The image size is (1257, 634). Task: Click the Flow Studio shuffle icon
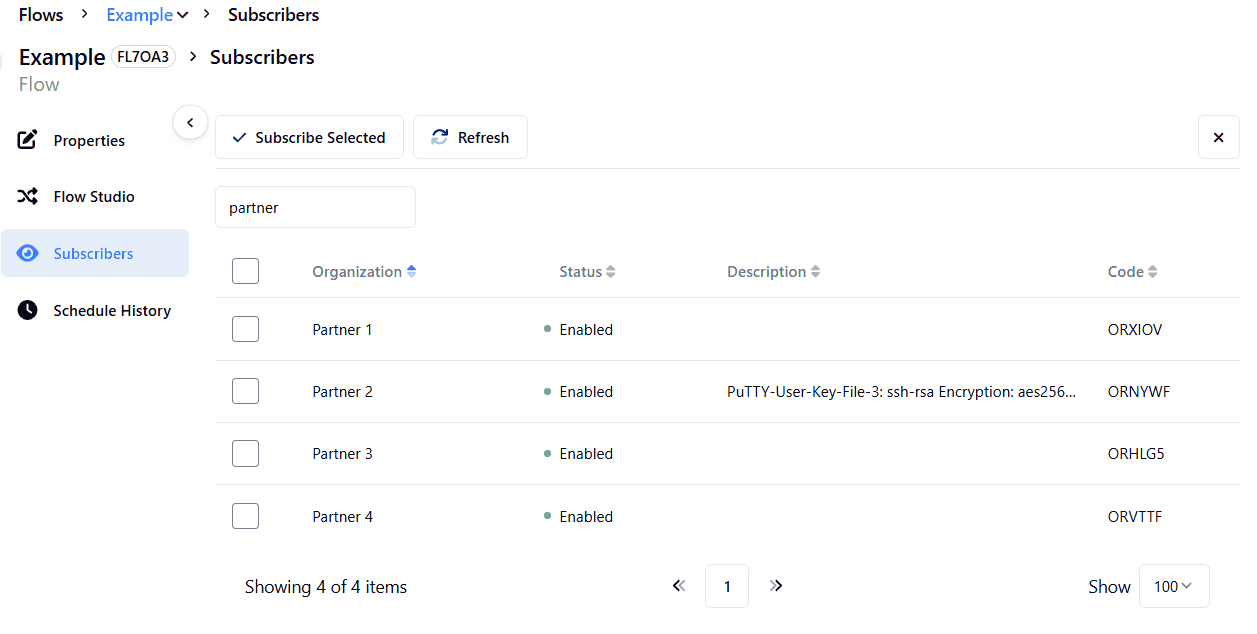pos(28,197)
